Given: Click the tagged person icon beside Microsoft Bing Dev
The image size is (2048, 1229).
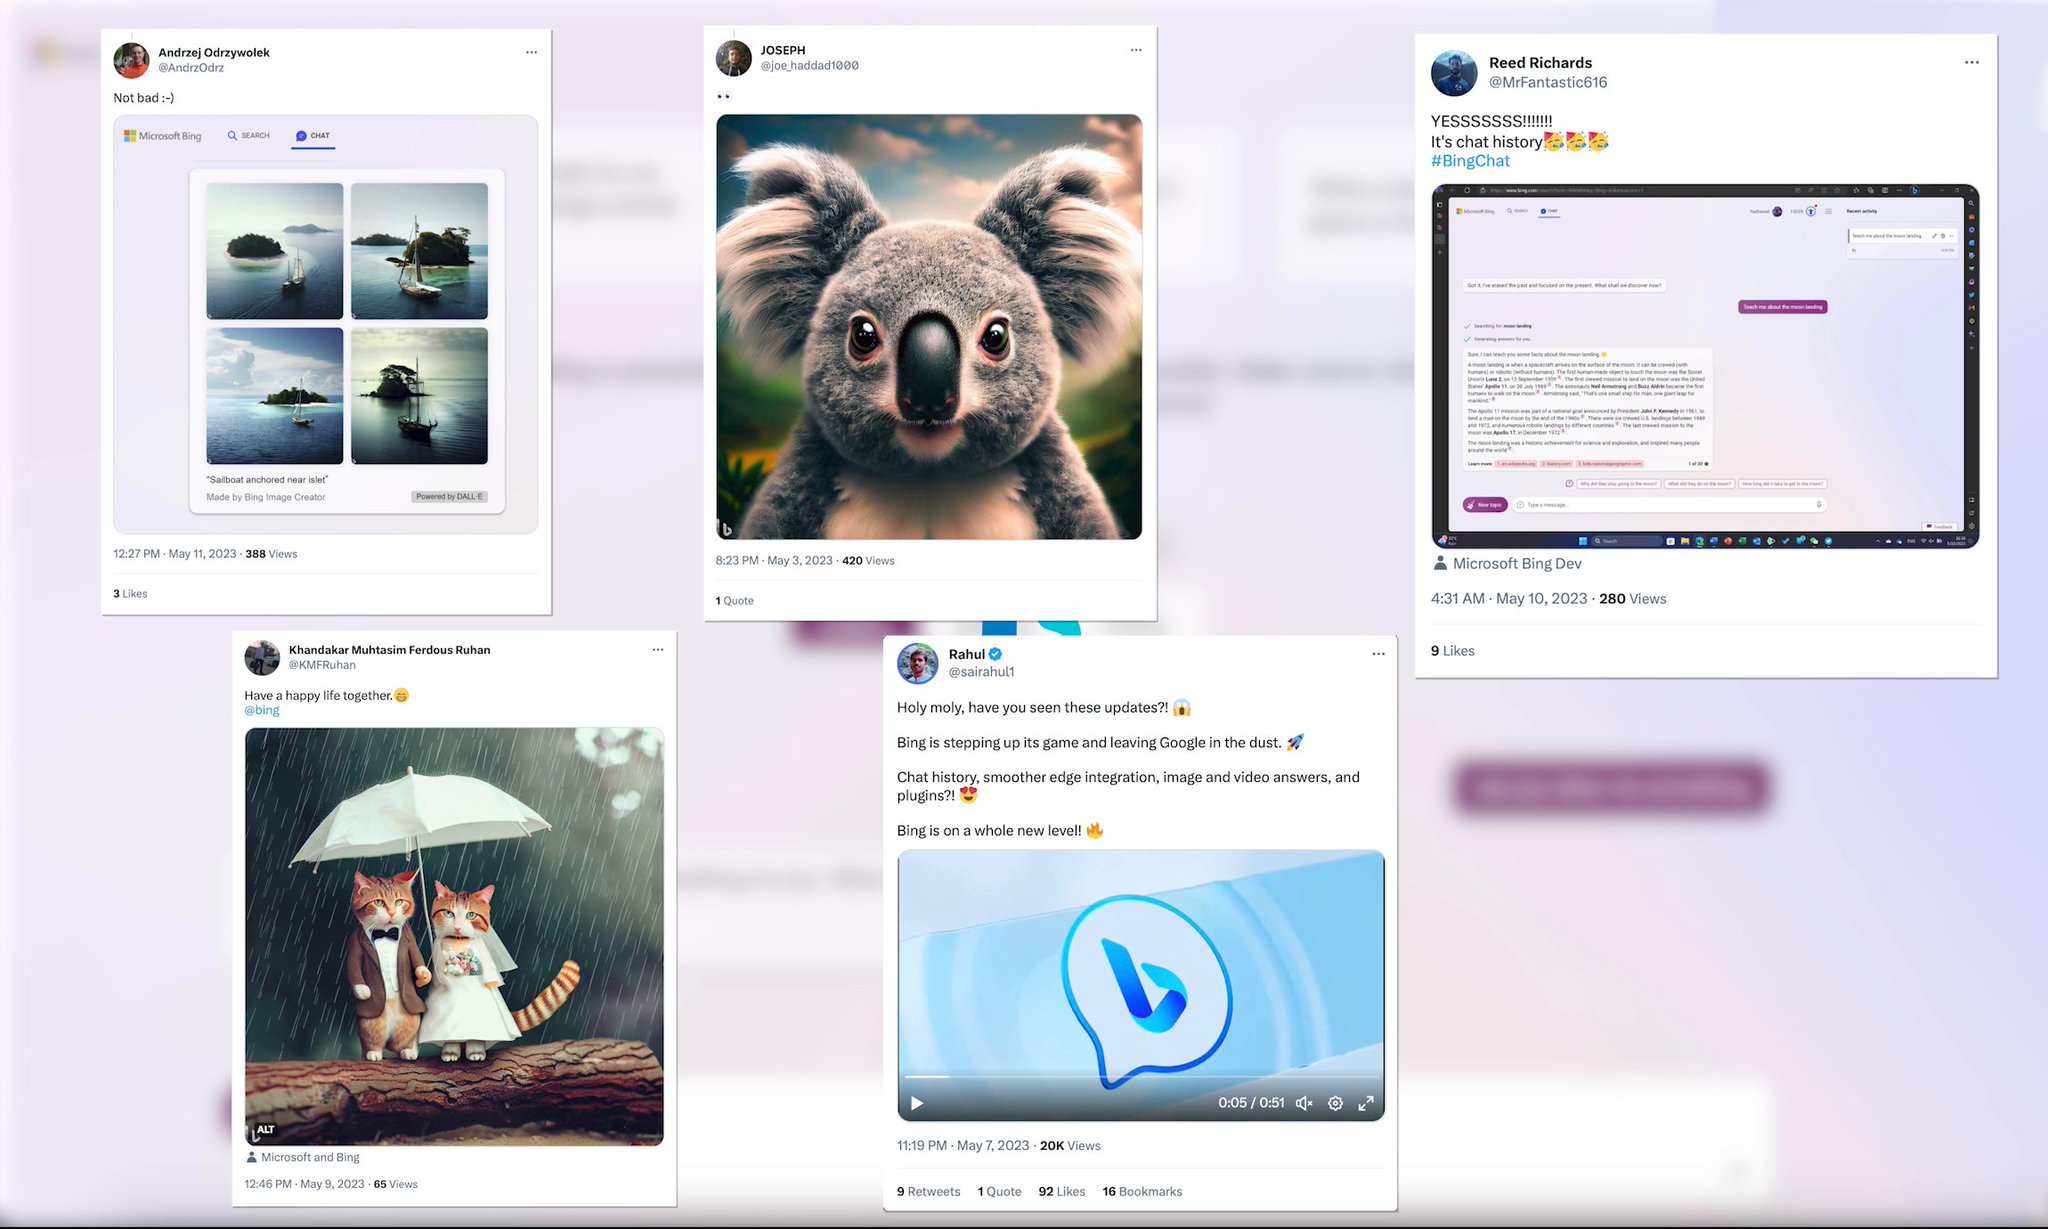Looking at the screenshot, I should click(x=1440, y=564).
